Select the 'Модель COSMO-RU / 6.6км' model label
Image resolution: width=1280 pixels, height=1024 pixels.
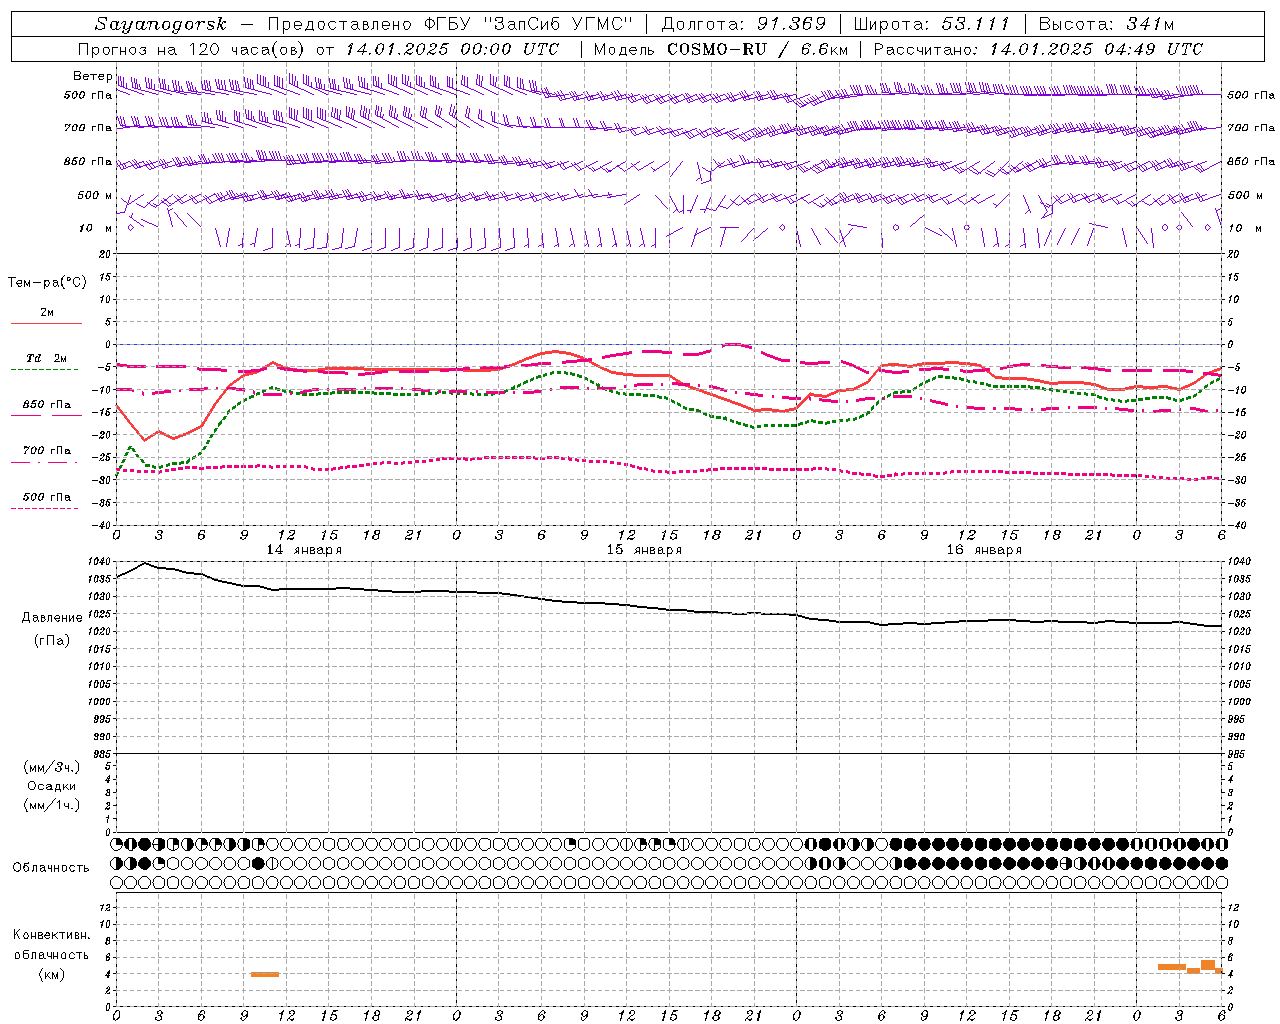tap(720, 49)
